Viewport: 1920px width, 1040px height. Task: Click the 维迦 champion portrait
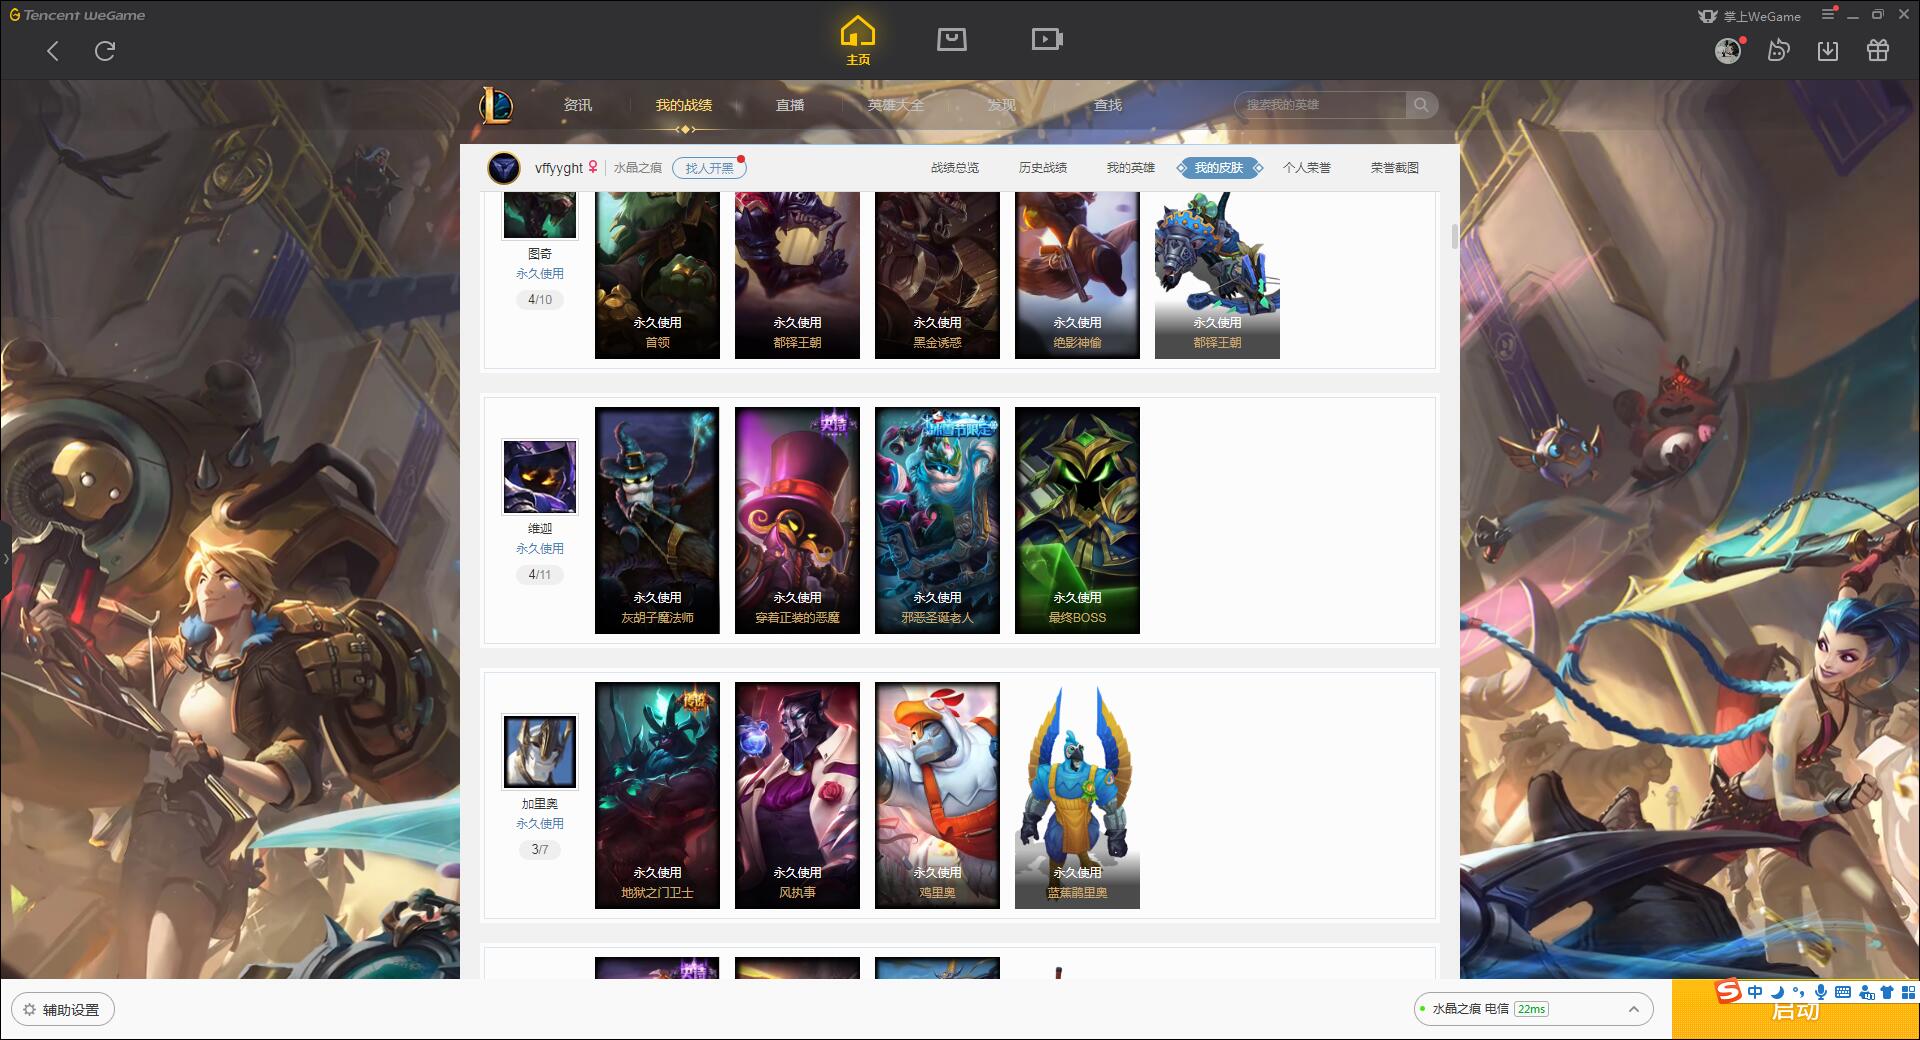pyautogui.click(x=540, y=477)
